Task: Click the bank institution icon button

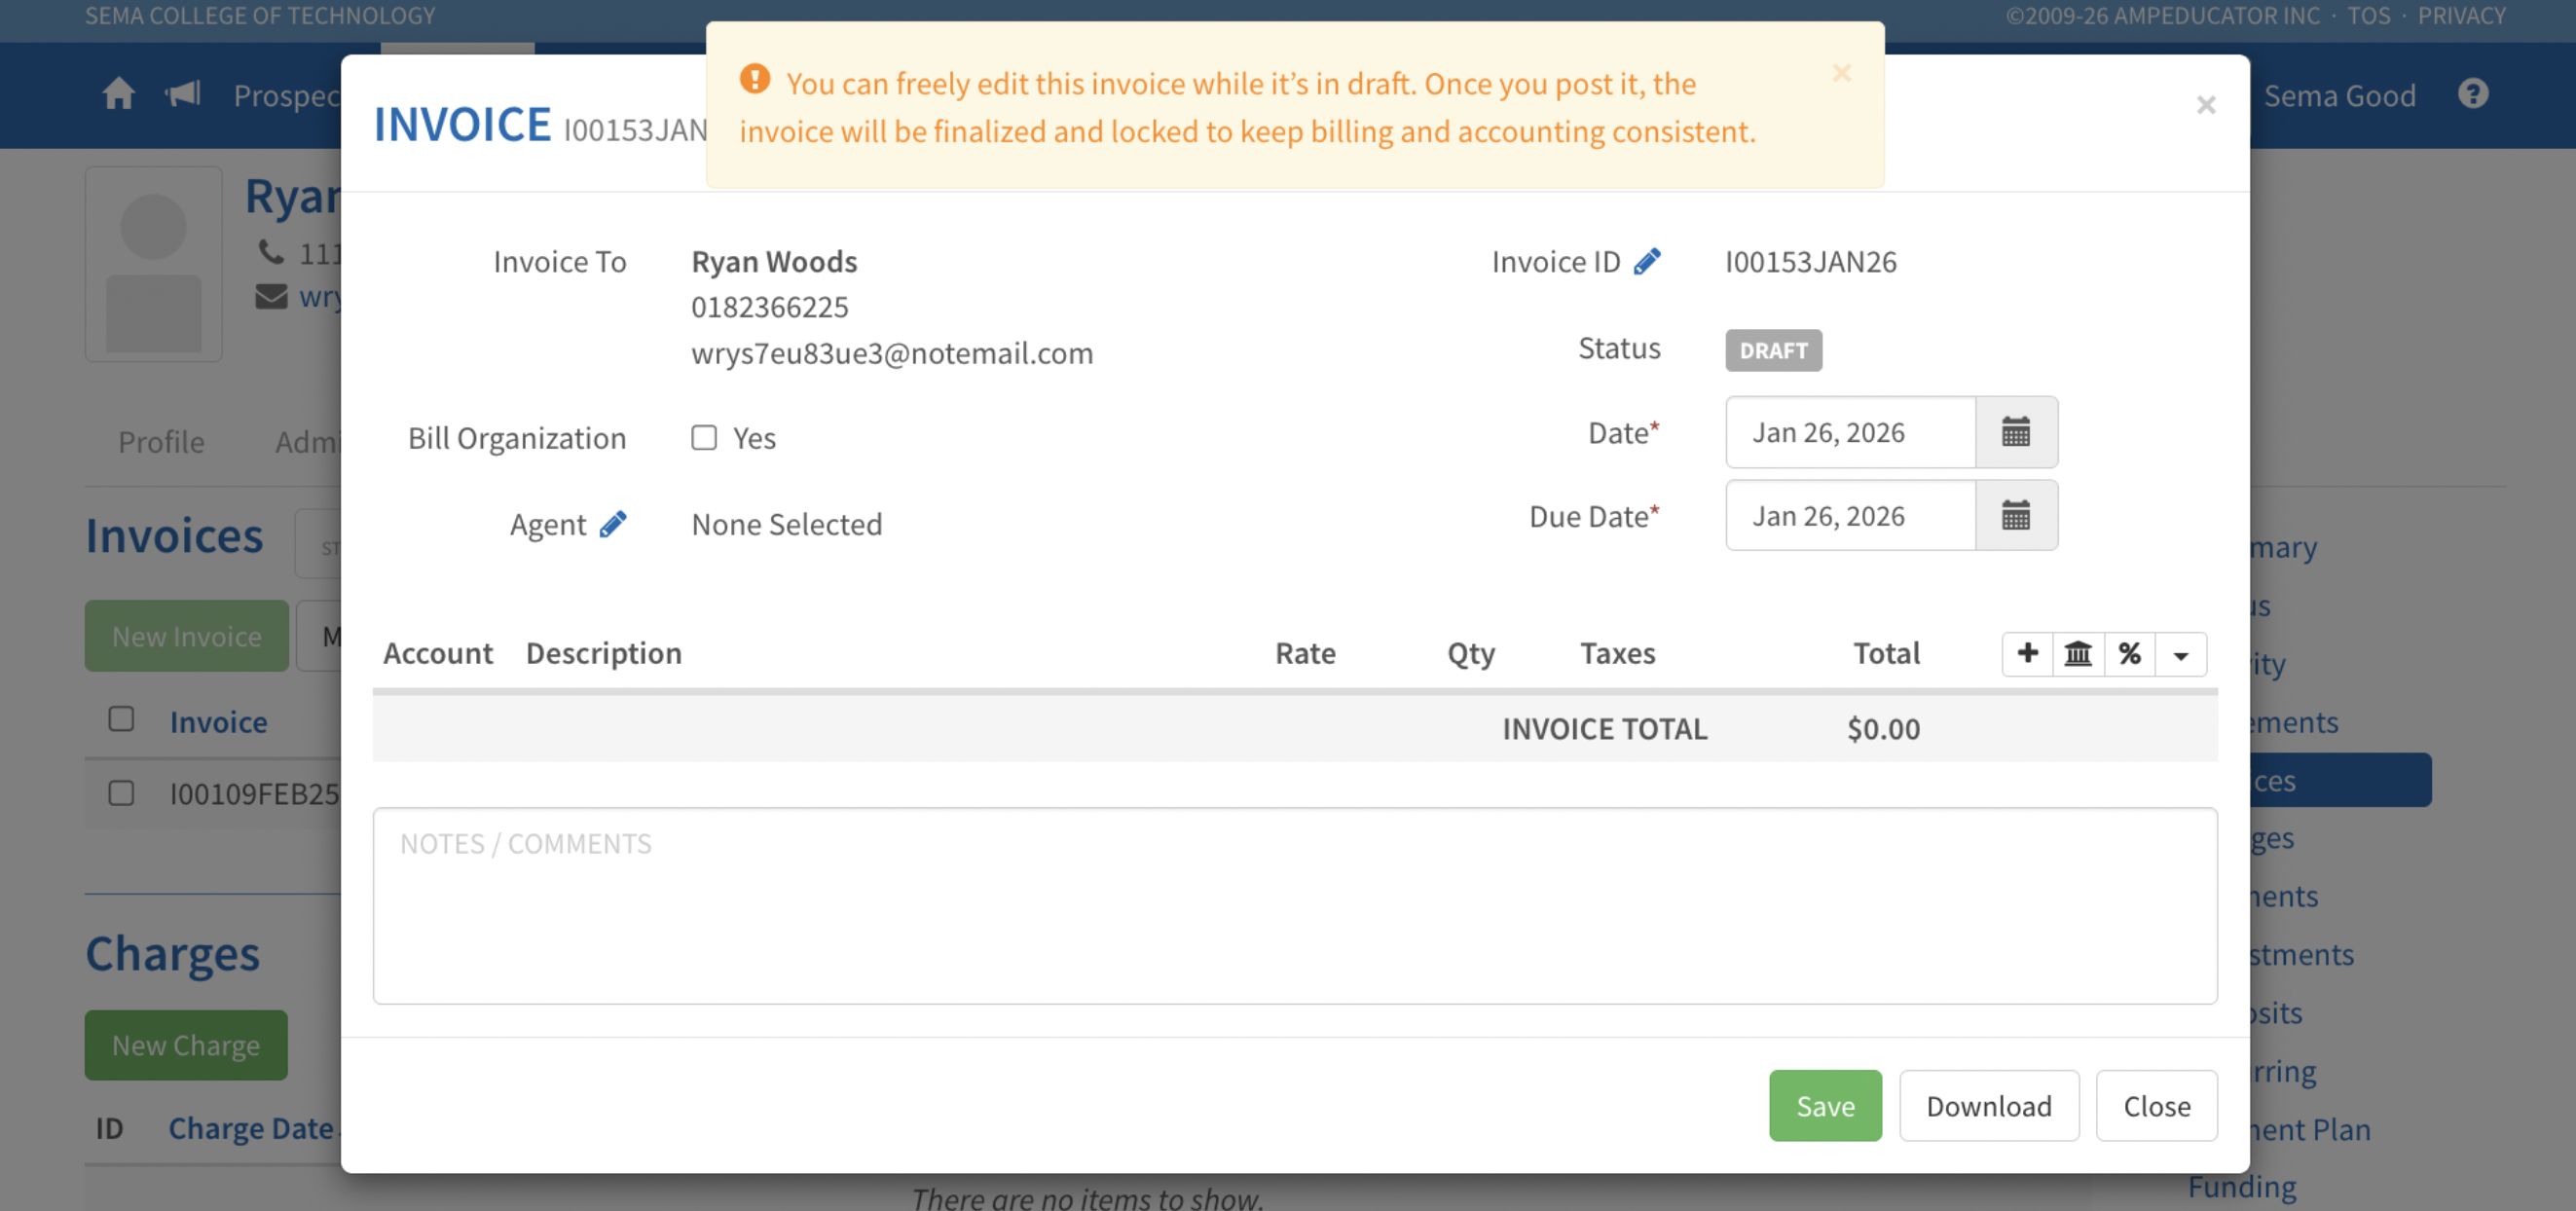Action: (2078, 654)
